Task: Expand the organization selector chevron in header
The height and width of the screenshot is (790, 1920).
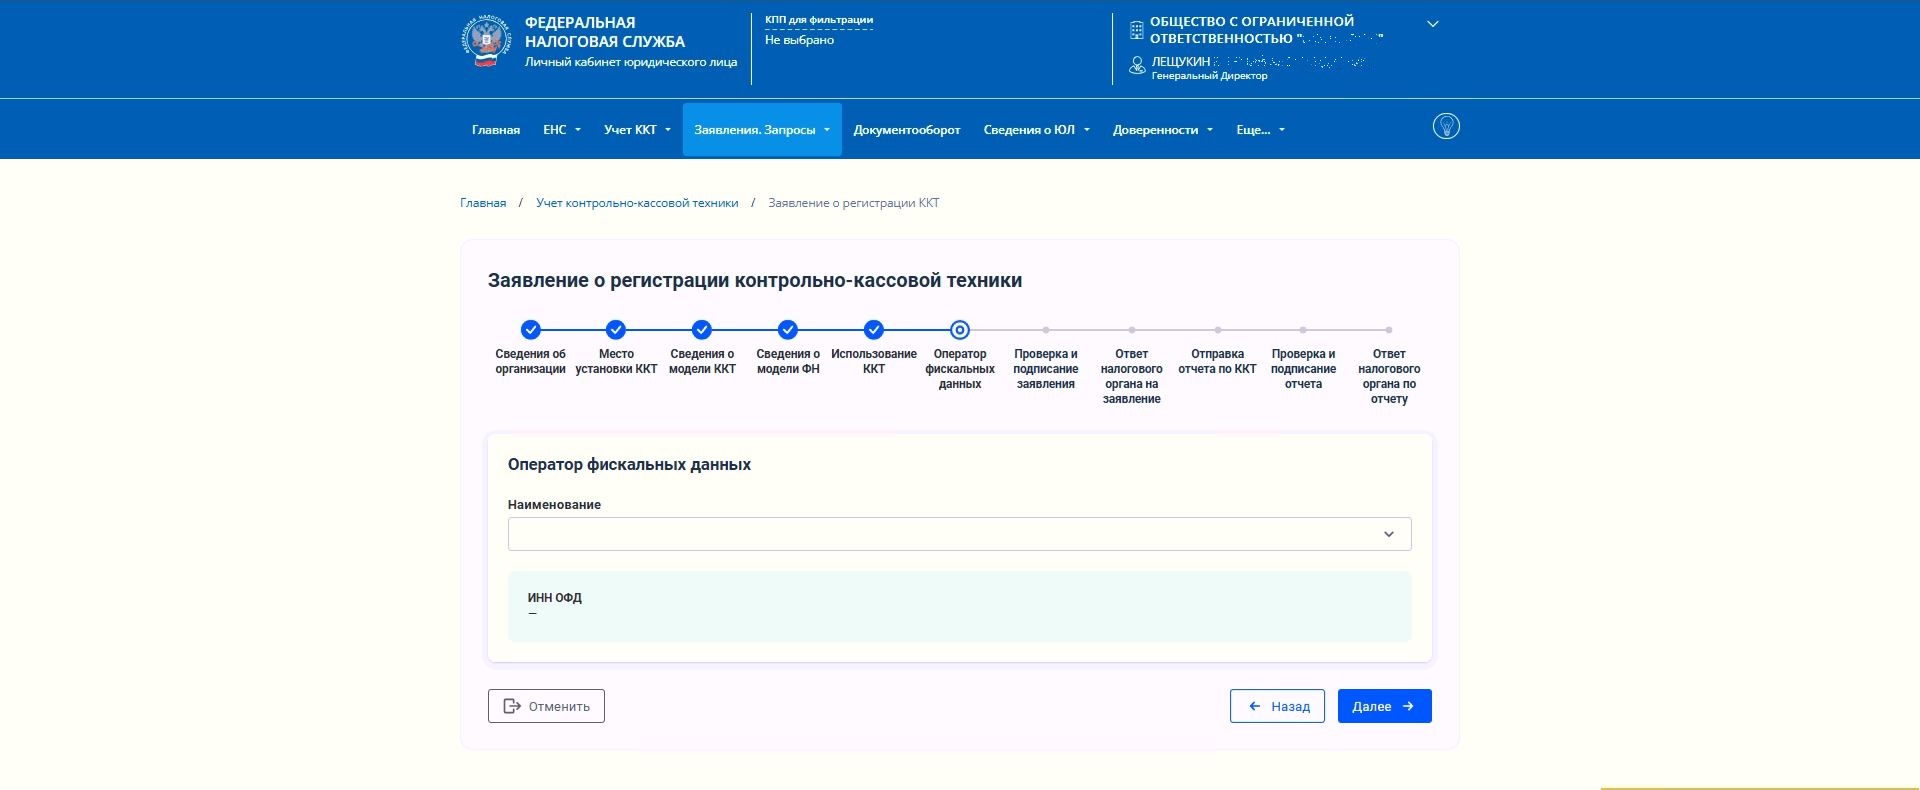Action: click(x=1432, y=24)
